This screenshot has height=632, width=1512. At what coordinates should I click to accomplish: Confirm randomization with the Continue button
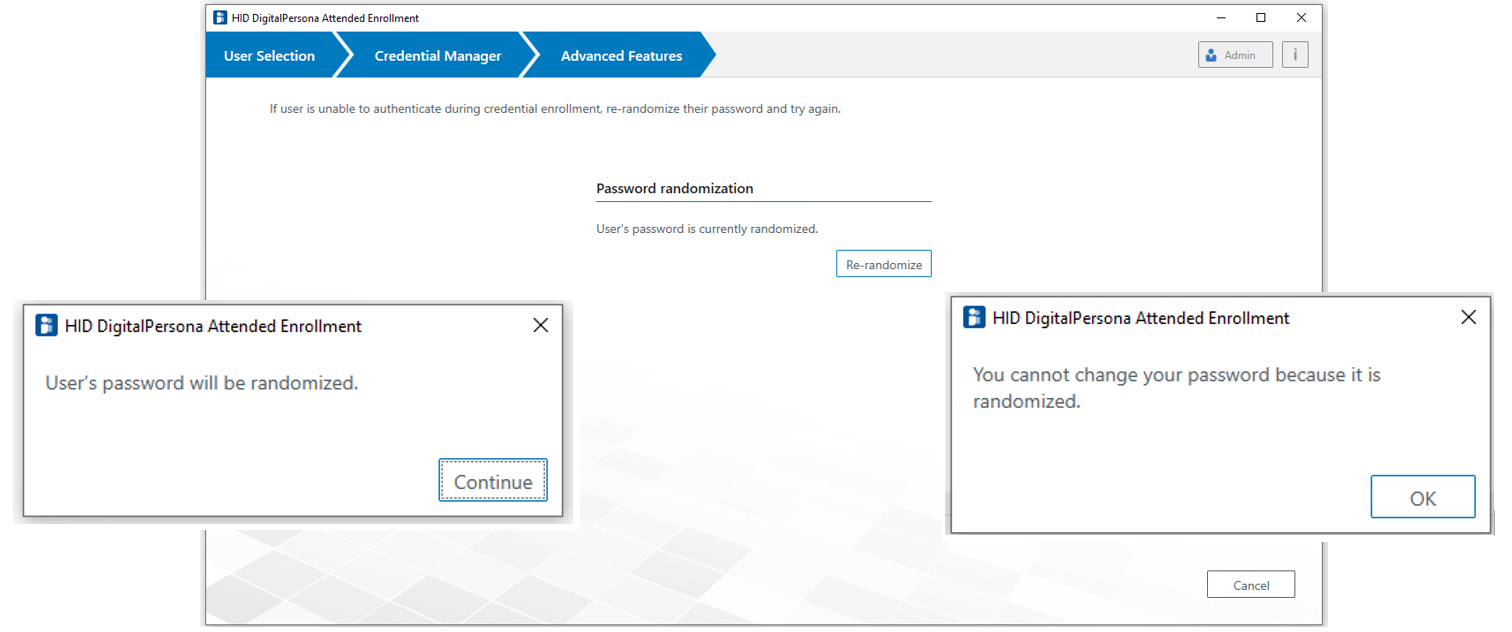pos(493,482)
